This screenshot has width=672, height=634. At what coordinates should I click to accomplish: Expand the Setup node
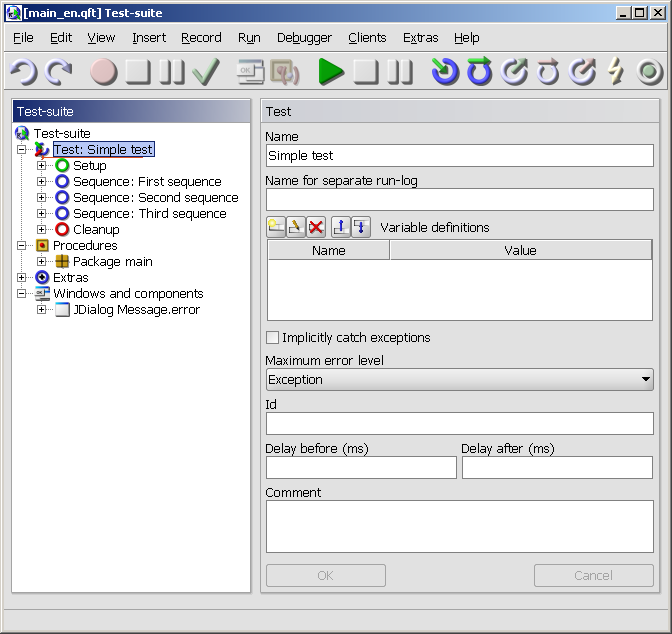click(x=41, y=165)
